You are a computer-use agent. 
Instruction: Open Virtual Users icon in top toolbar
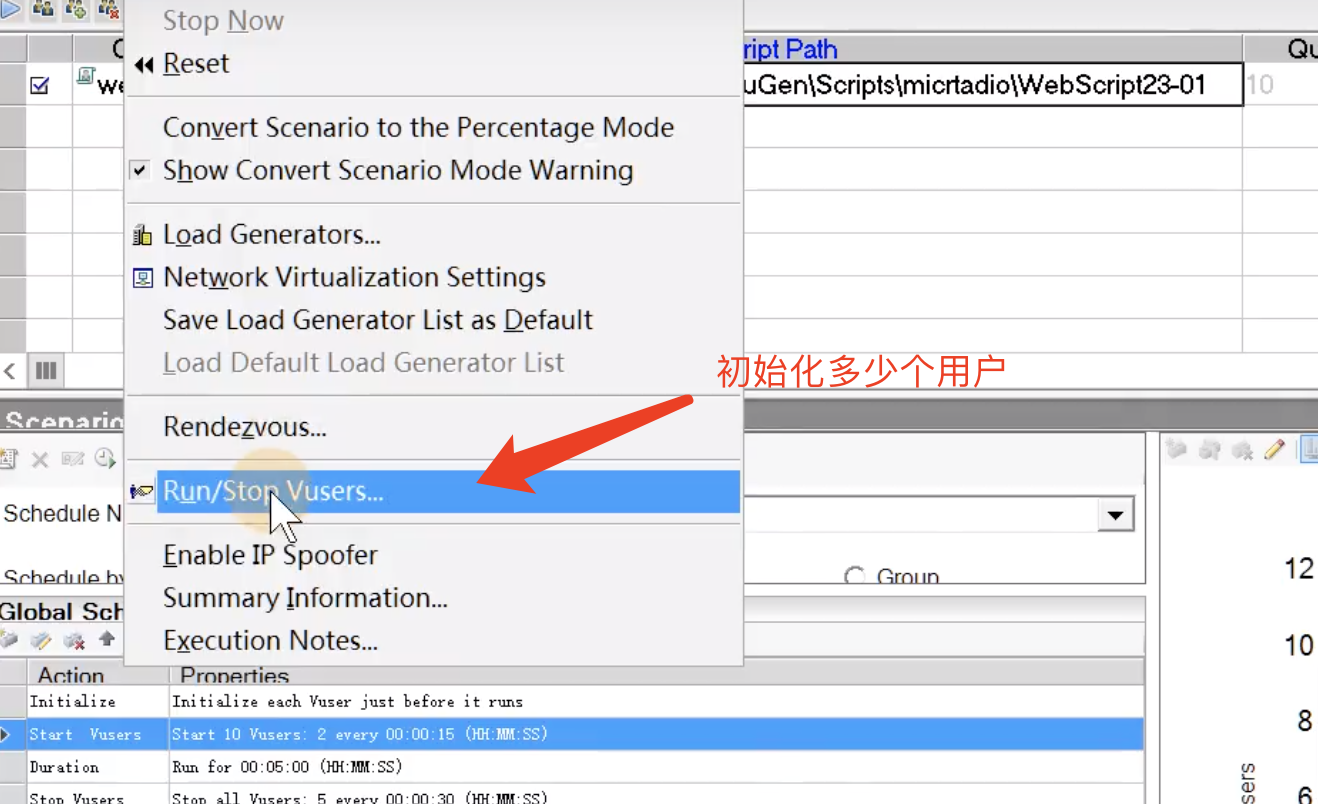tap(43, 9)
